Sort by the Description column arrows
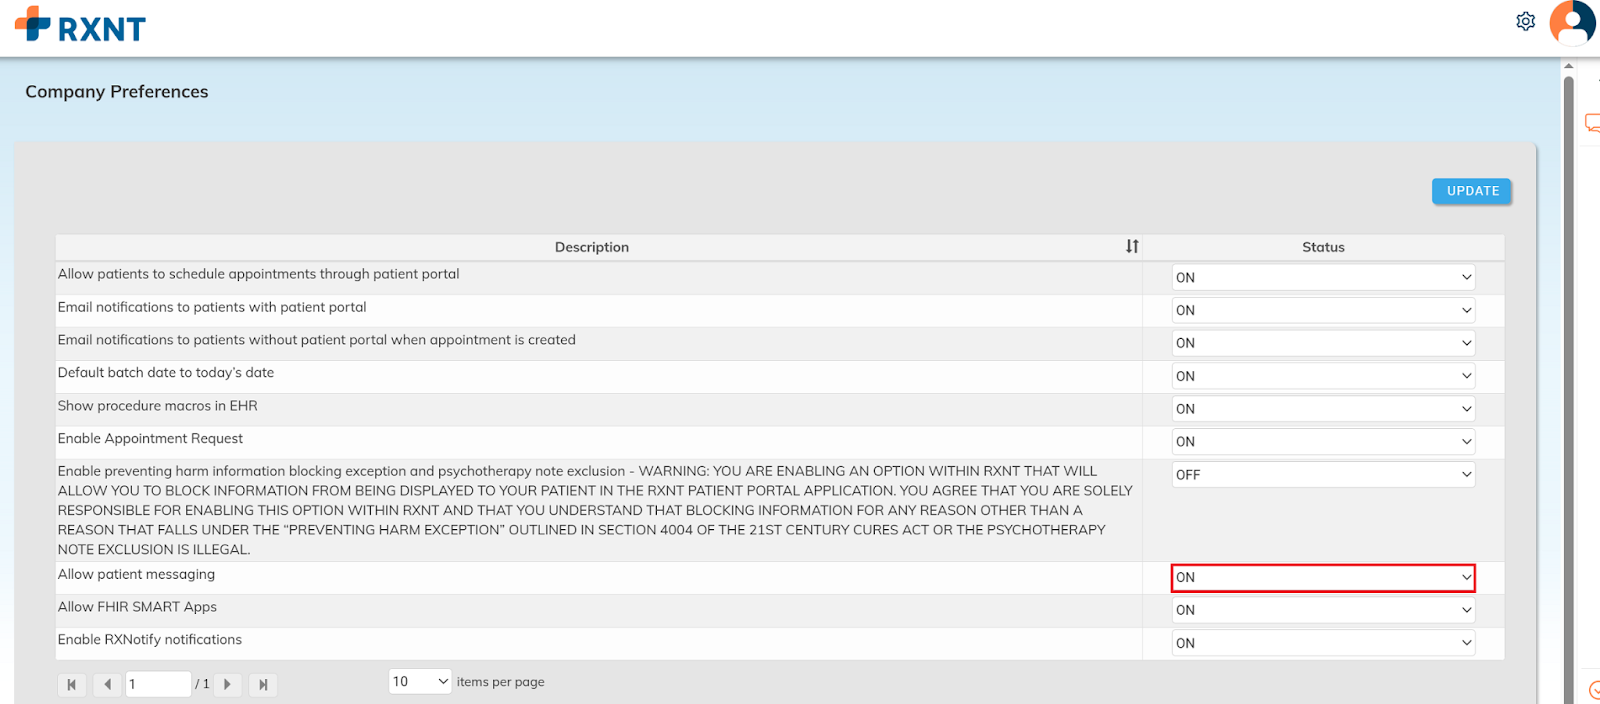This screenshot has height=704, width=1600. pos(1132,246)
